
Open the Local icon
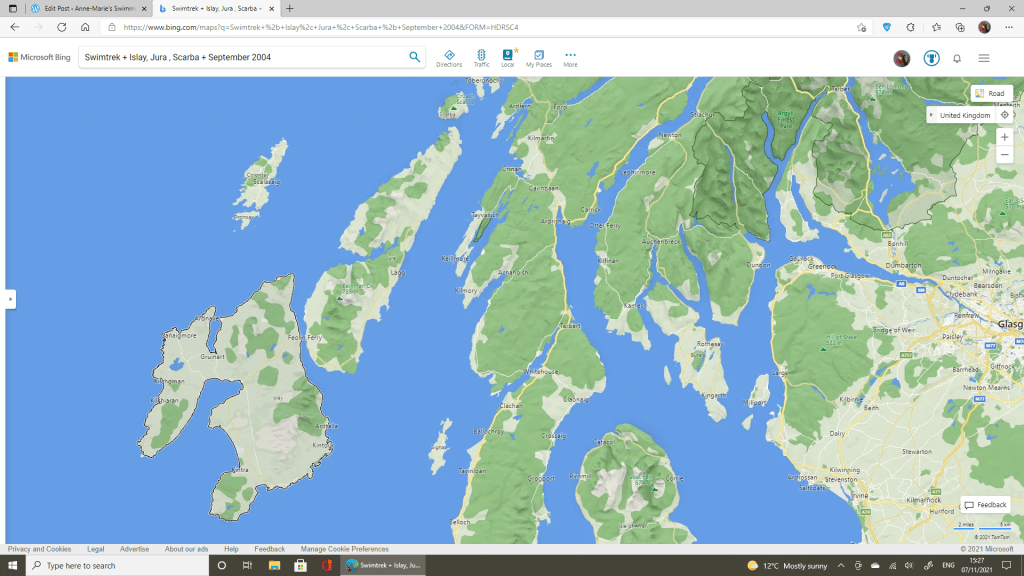pyautogui.click(x=508, y=57)
